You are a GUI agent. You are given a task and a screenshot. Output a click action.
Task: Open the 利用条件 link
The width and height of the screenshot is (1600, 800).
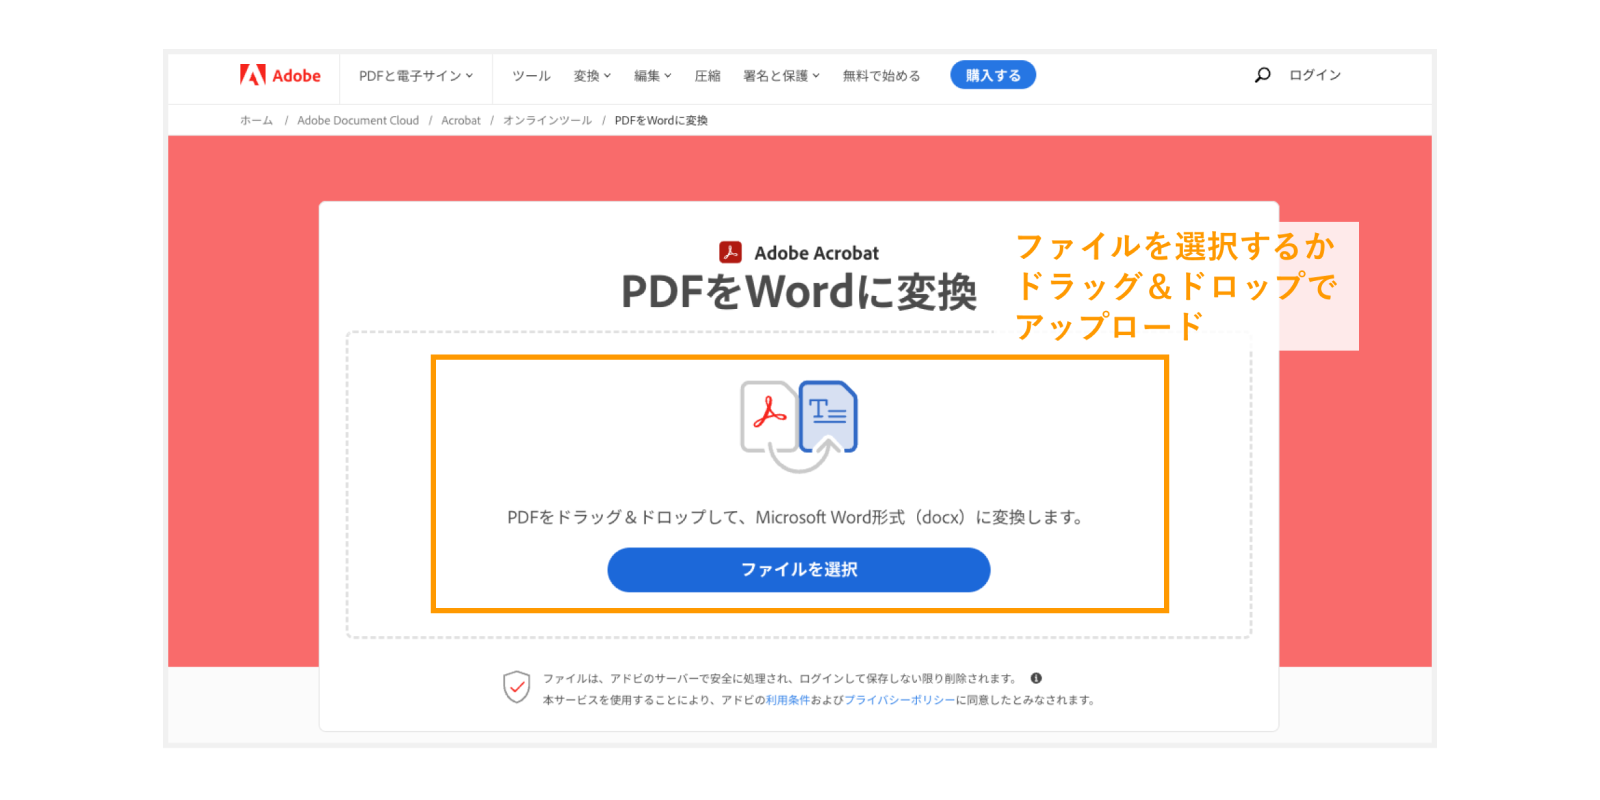coord(788,700)
